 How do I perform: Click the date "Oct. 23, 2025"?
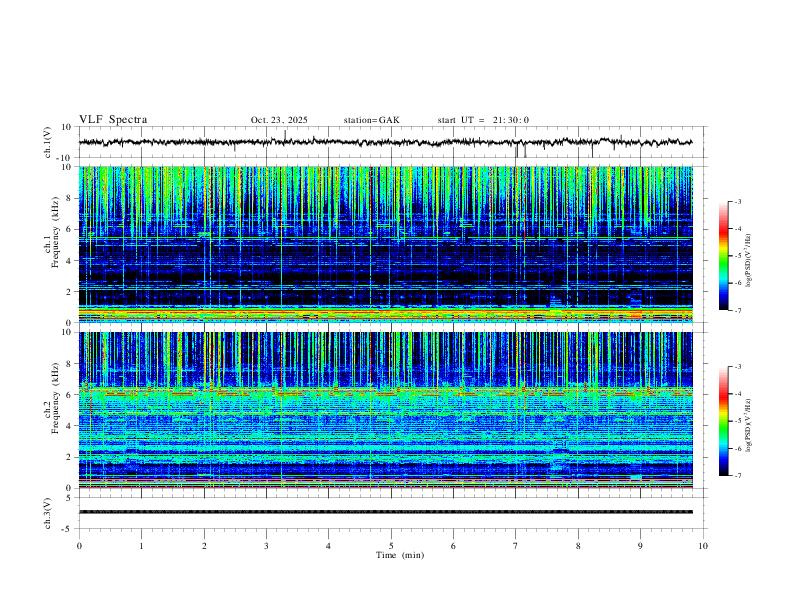pyautogui.click(x=279, y=120)
